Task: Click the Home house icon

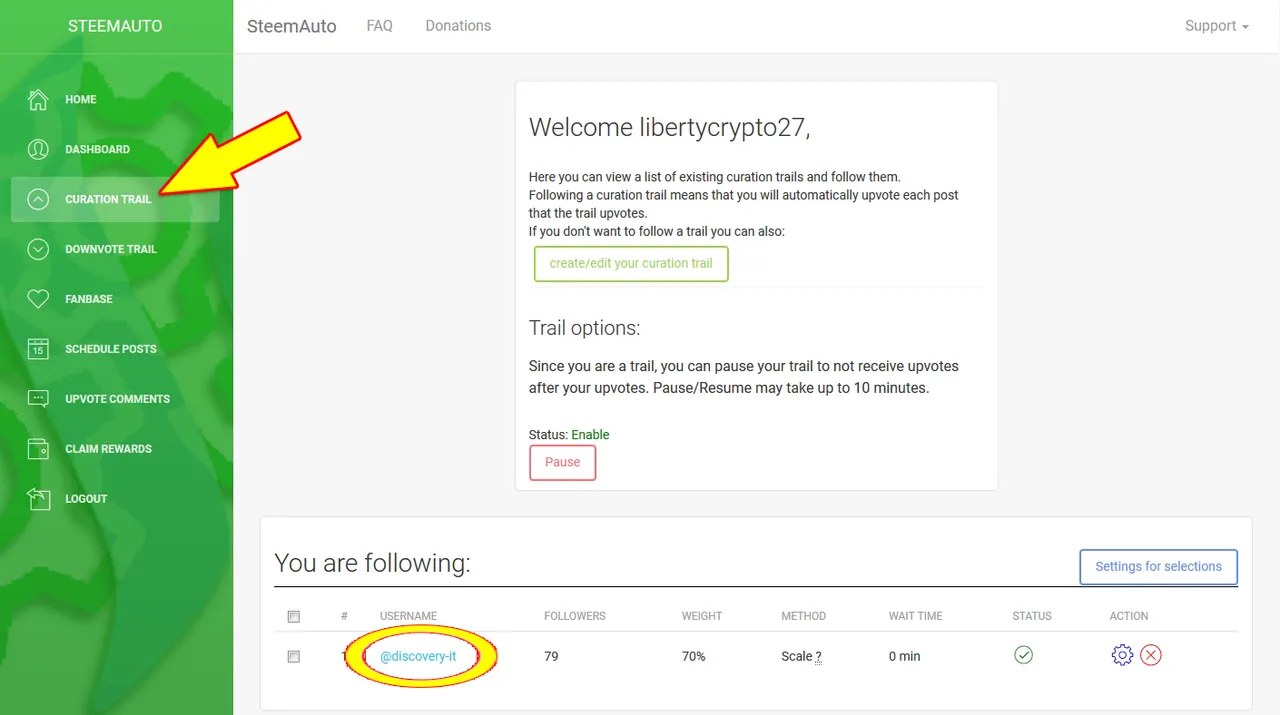Action: [x=38, y=99]
